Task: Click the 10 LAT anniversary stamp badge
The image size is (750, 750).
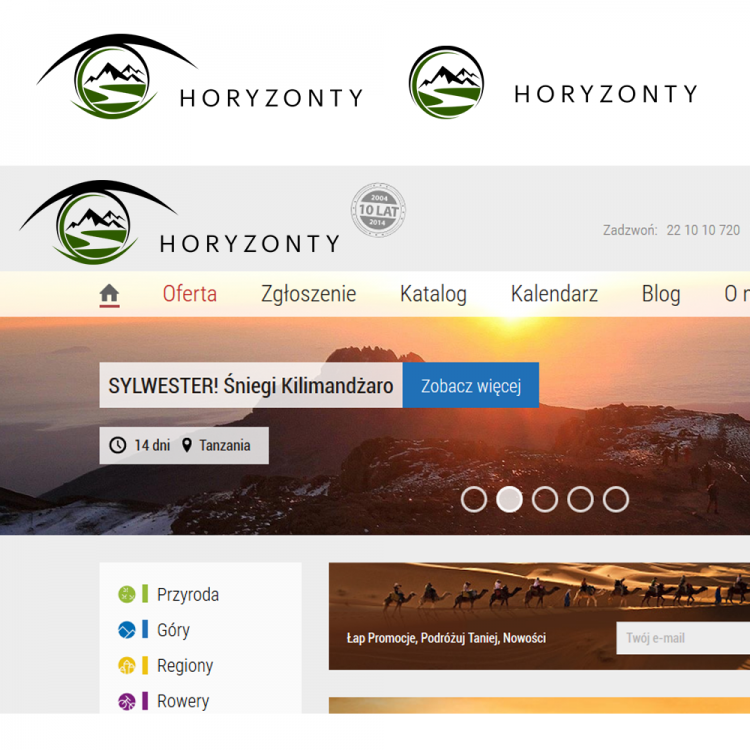Action: point(378,210)
